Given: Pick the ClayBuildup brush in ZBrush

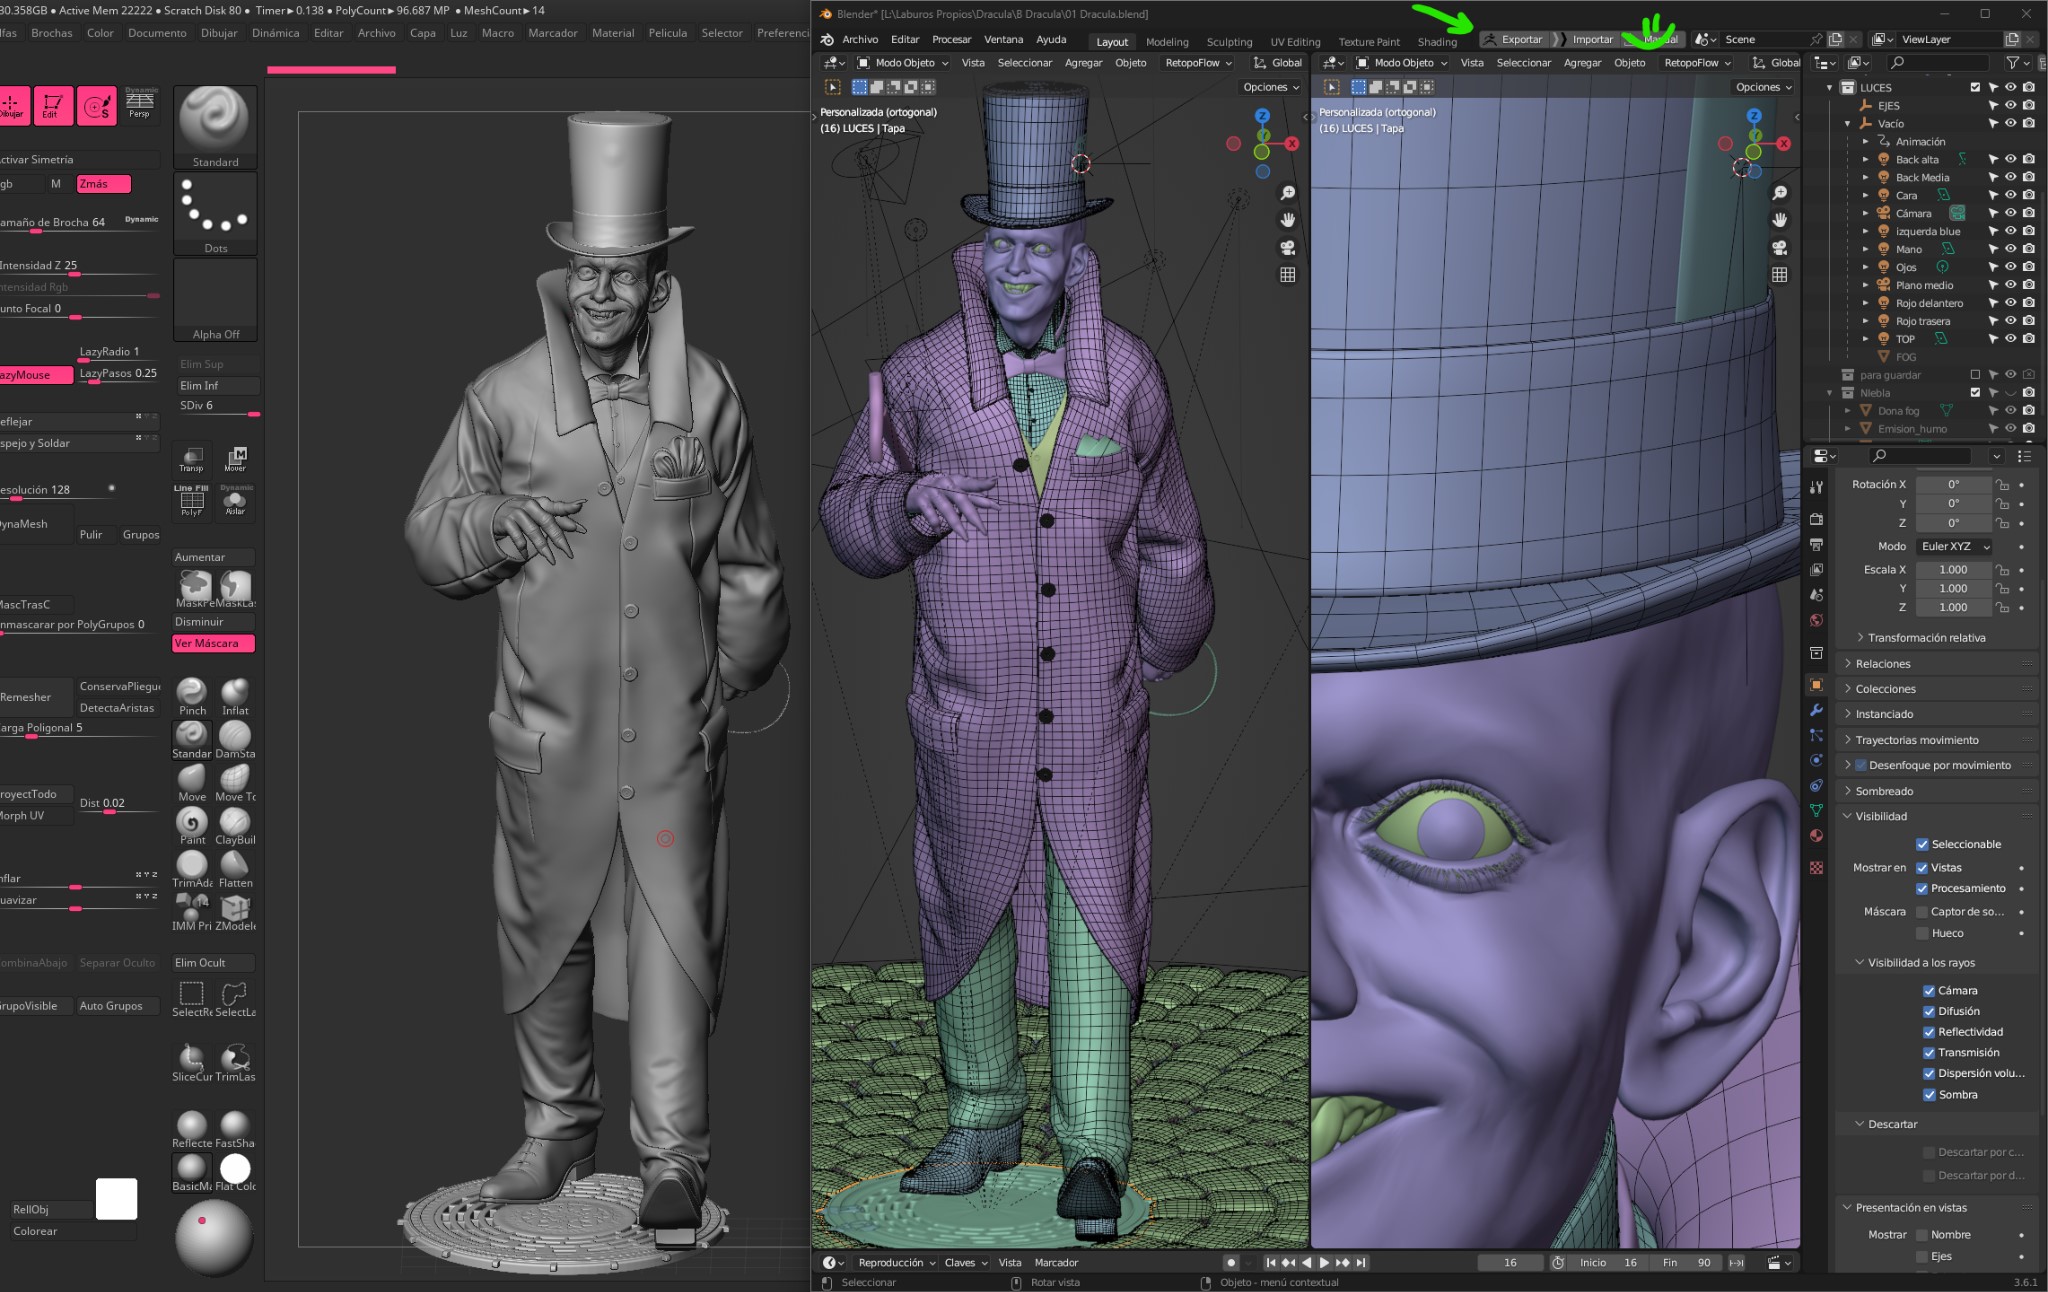Looking at the screenshot, I should (235, 825).
